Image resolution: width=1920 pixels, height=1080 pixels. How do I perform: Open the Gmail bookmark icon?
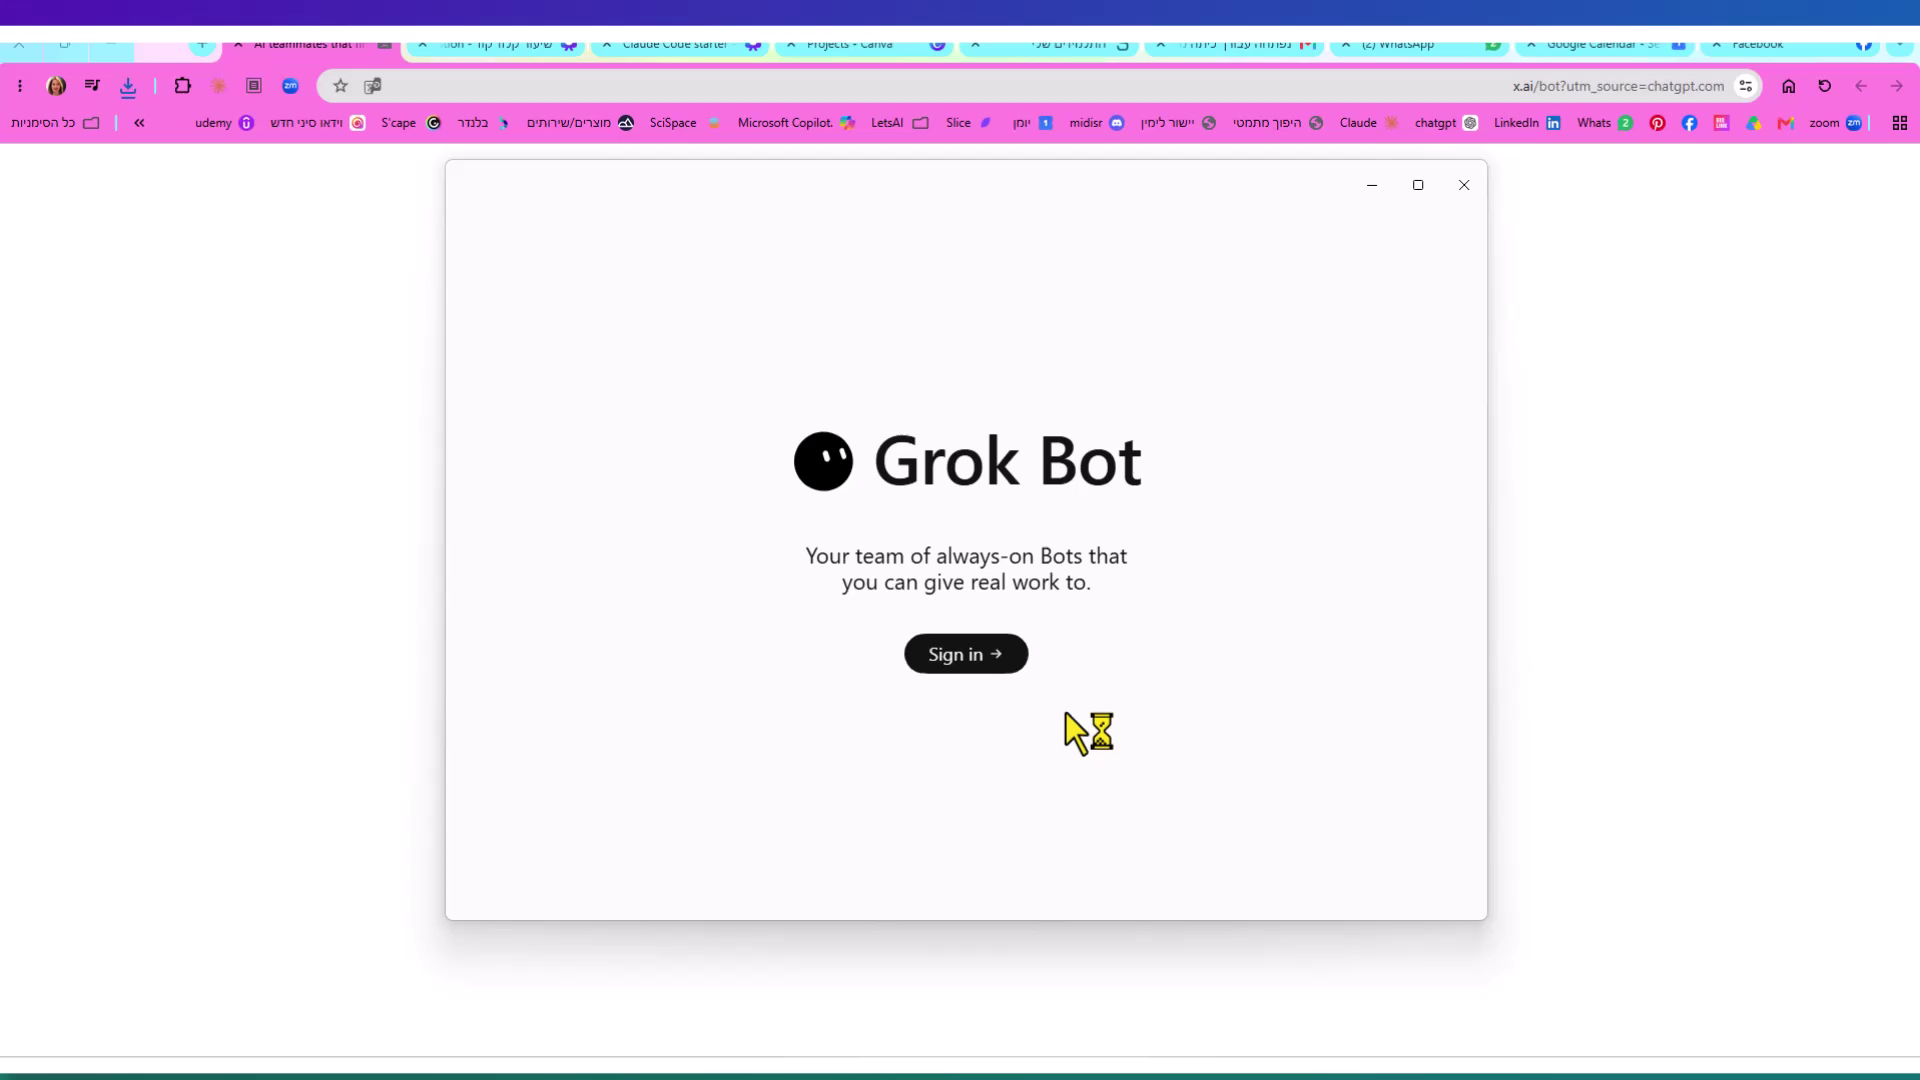click(x=1785, y=123)
